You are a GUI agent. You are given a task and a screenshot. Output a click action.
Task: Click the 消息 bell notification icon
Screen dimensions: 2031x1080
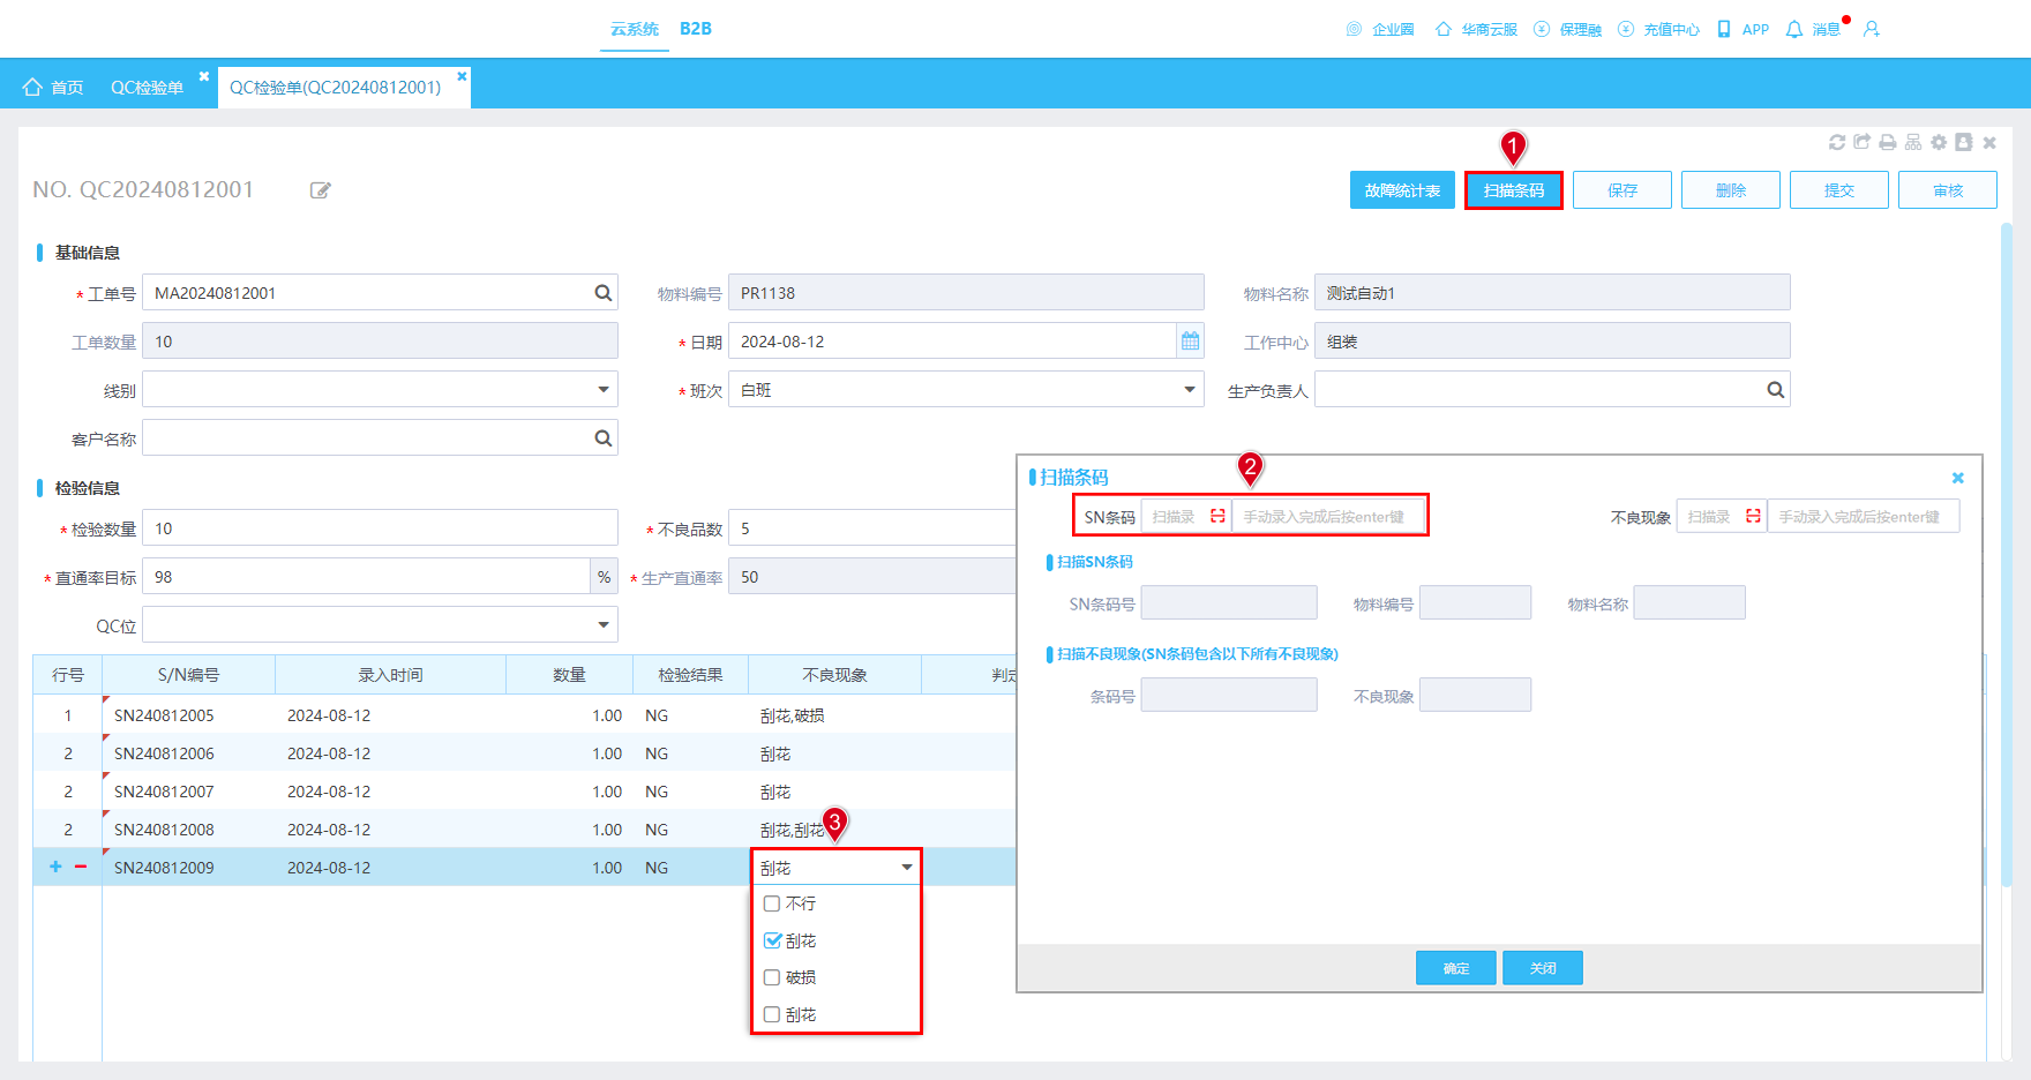point(1794,29)
